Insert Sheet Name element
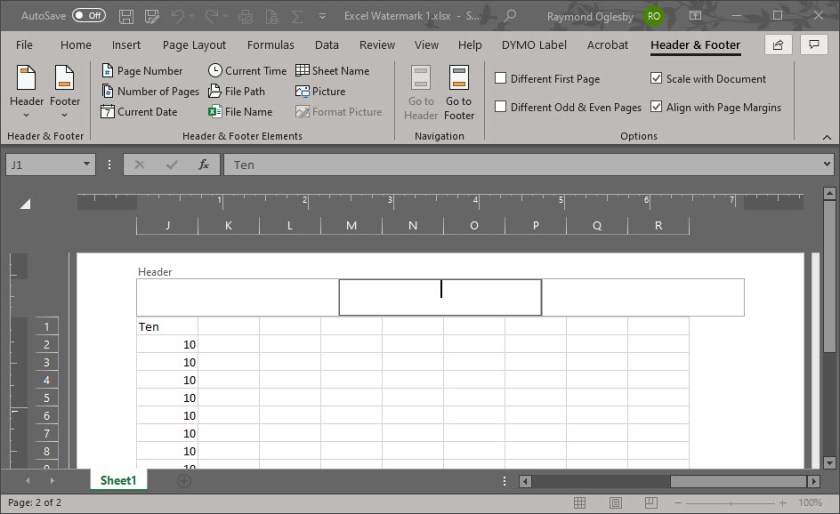This screenshot has width=840, height=514. pos(332,71)
